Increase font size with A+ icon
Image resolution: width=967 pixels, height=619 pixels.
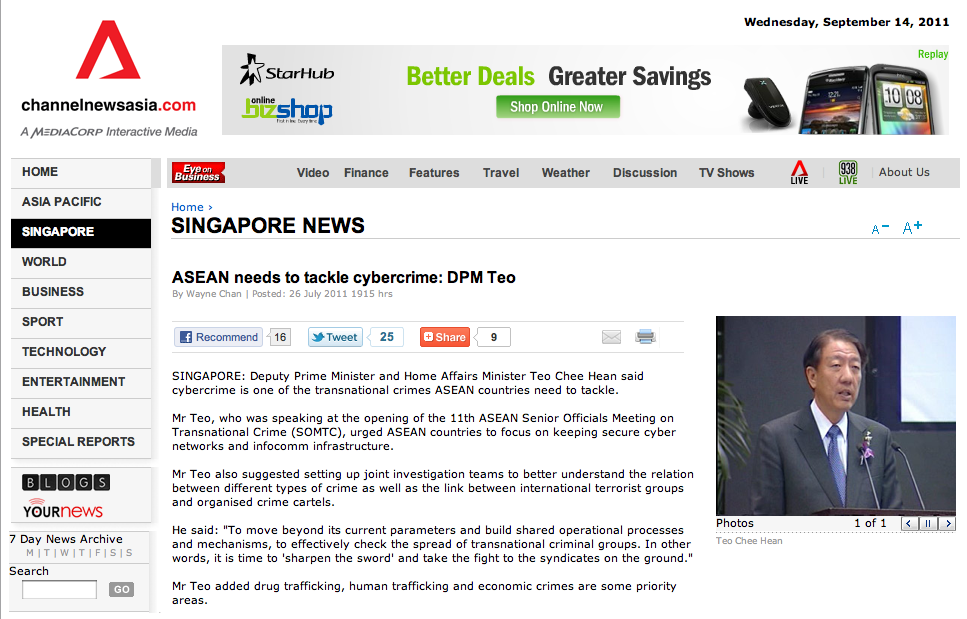tap(912, 228)
